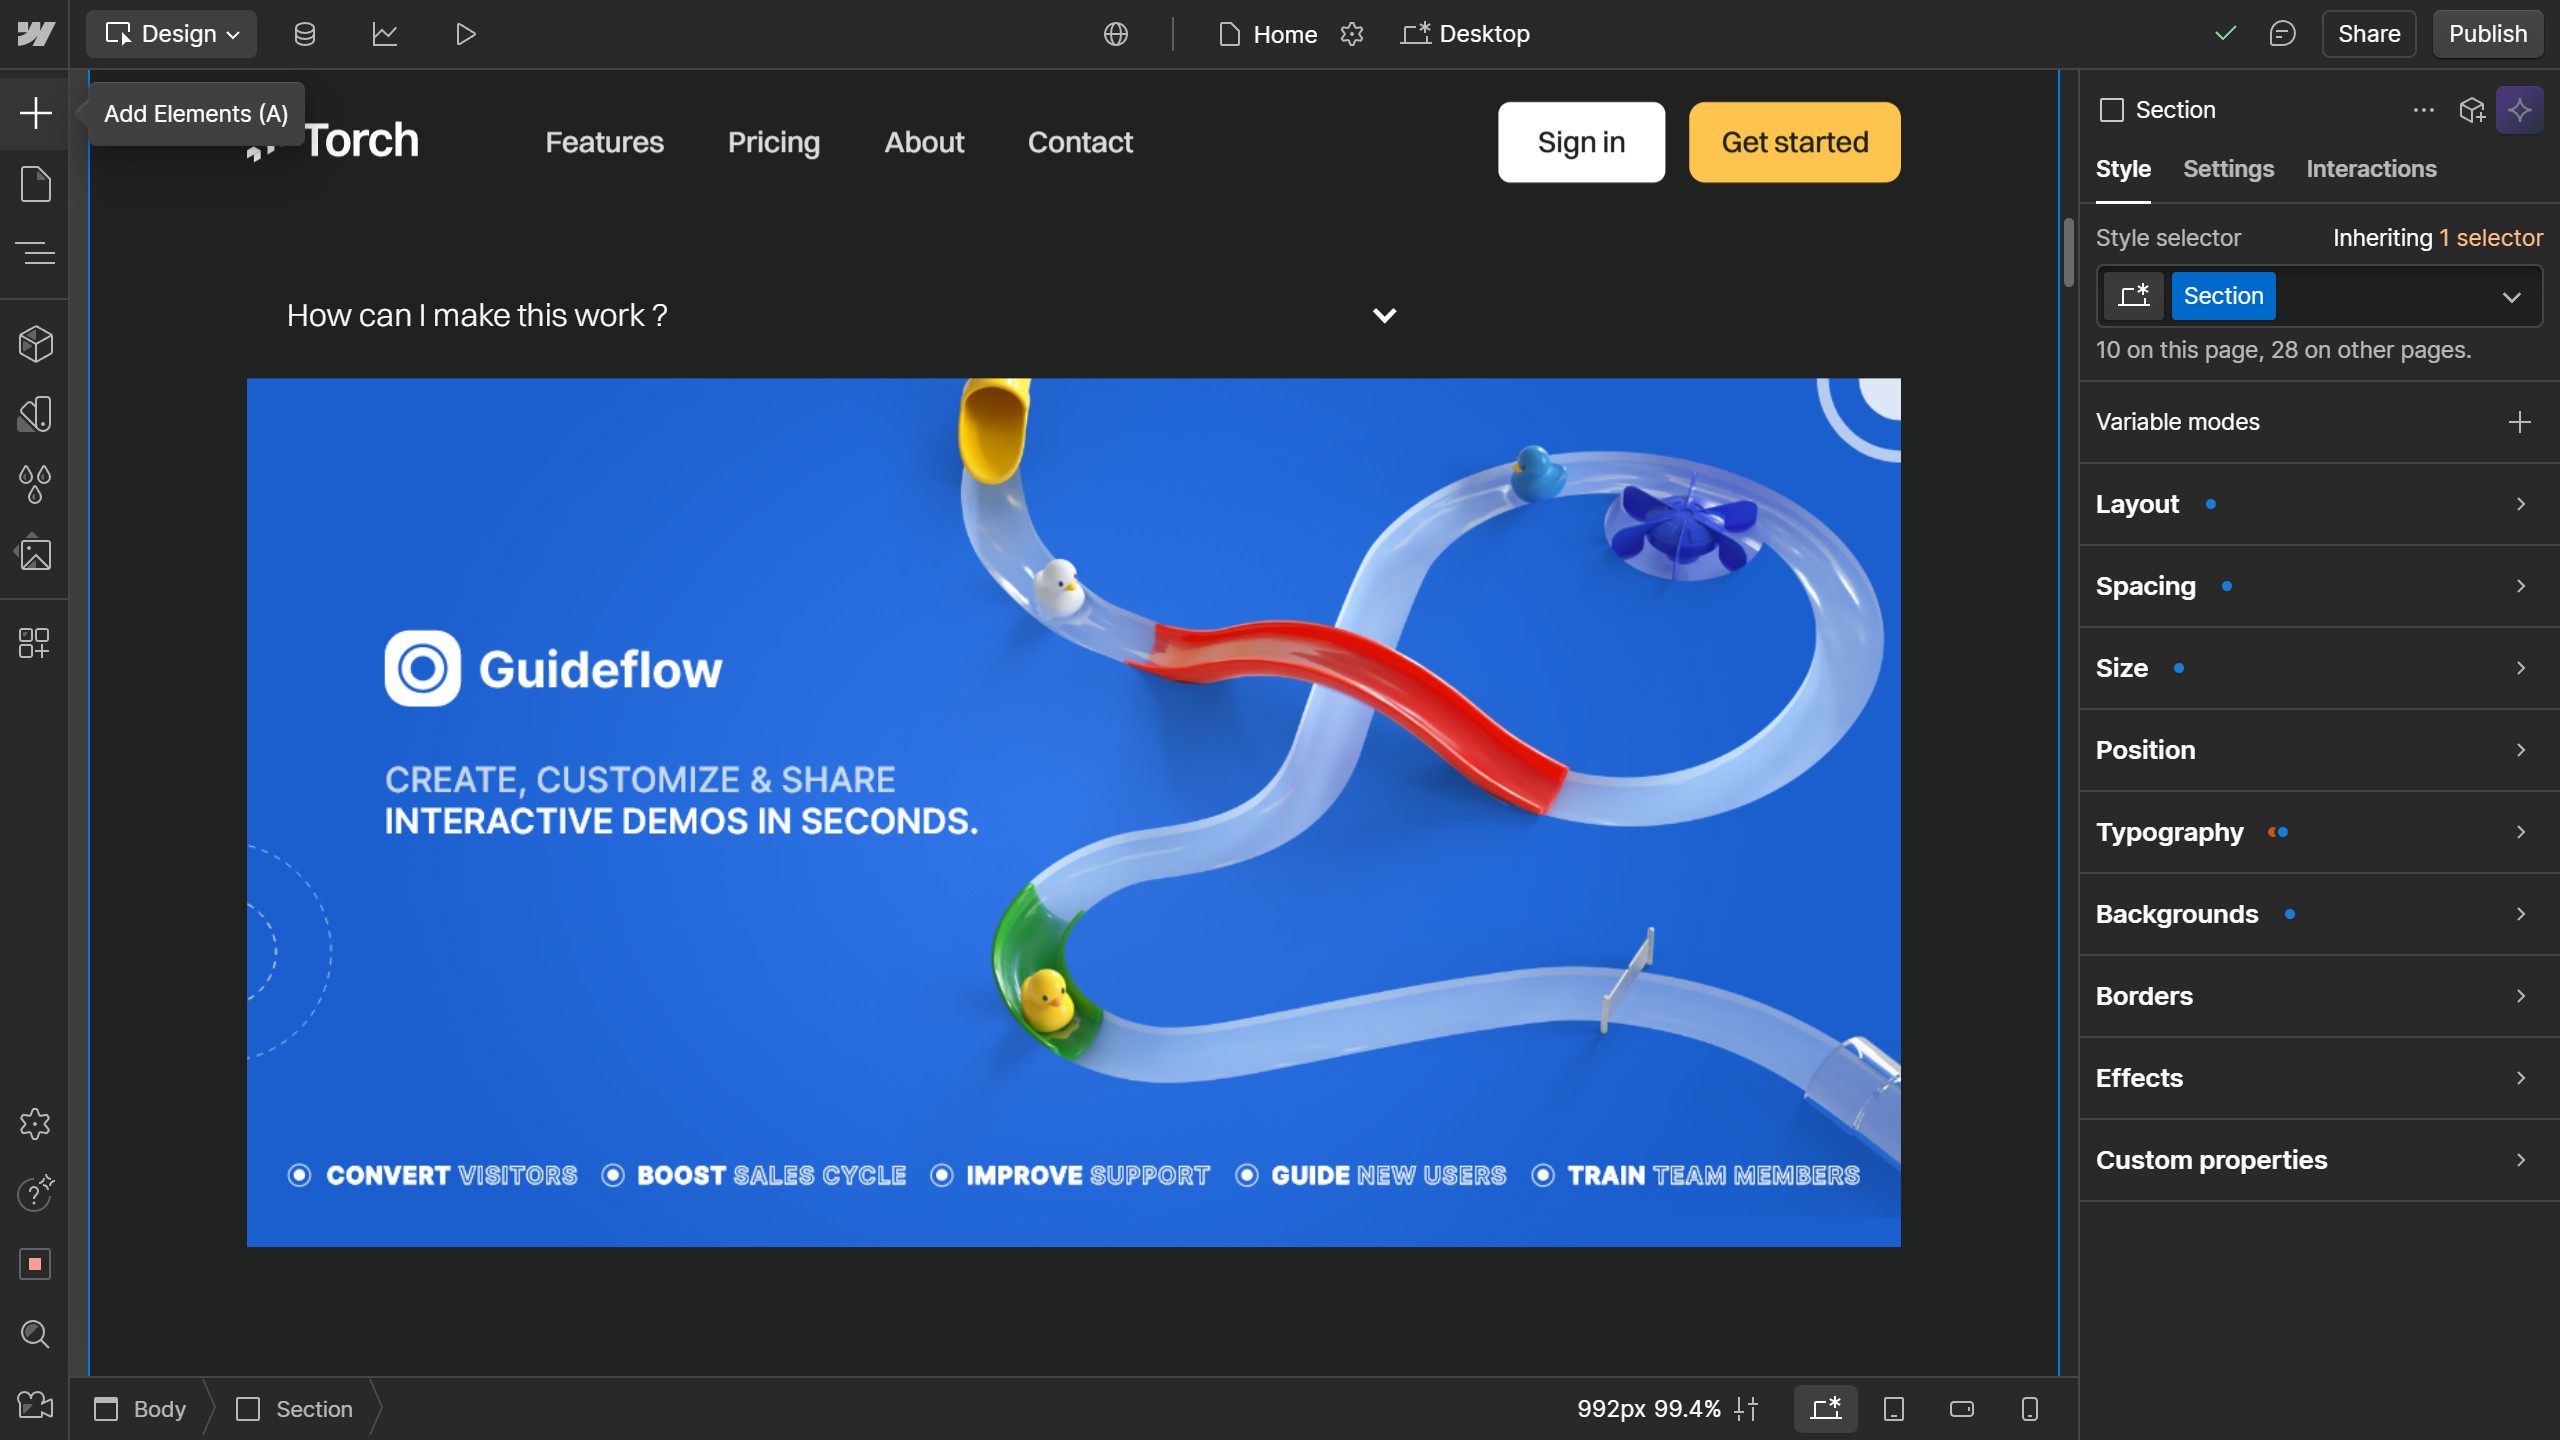Switch to mobile portrait breakpoint icon
The width and height of the screenshot is (2560, 1440).
pos(2030,1408)
